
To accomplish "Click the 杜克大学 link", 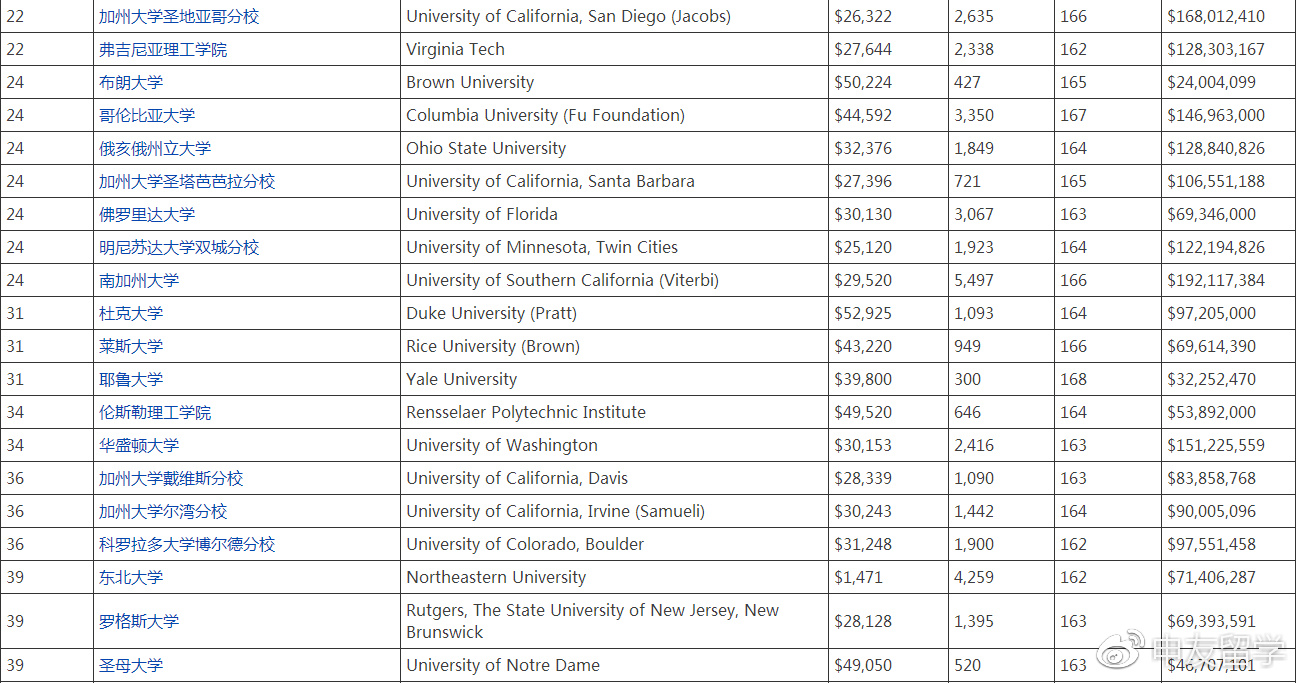I will (x=131, y=314).
